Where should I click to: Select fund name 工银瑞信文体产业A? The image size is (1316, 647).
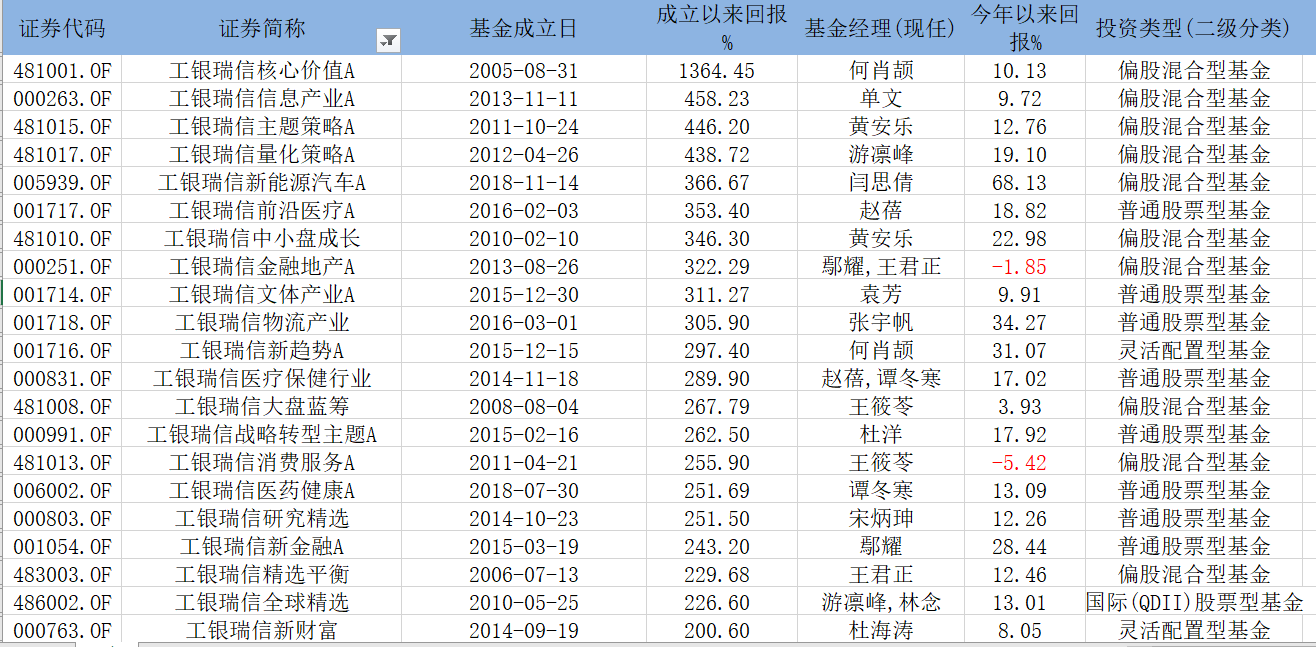tap(262, 294)
